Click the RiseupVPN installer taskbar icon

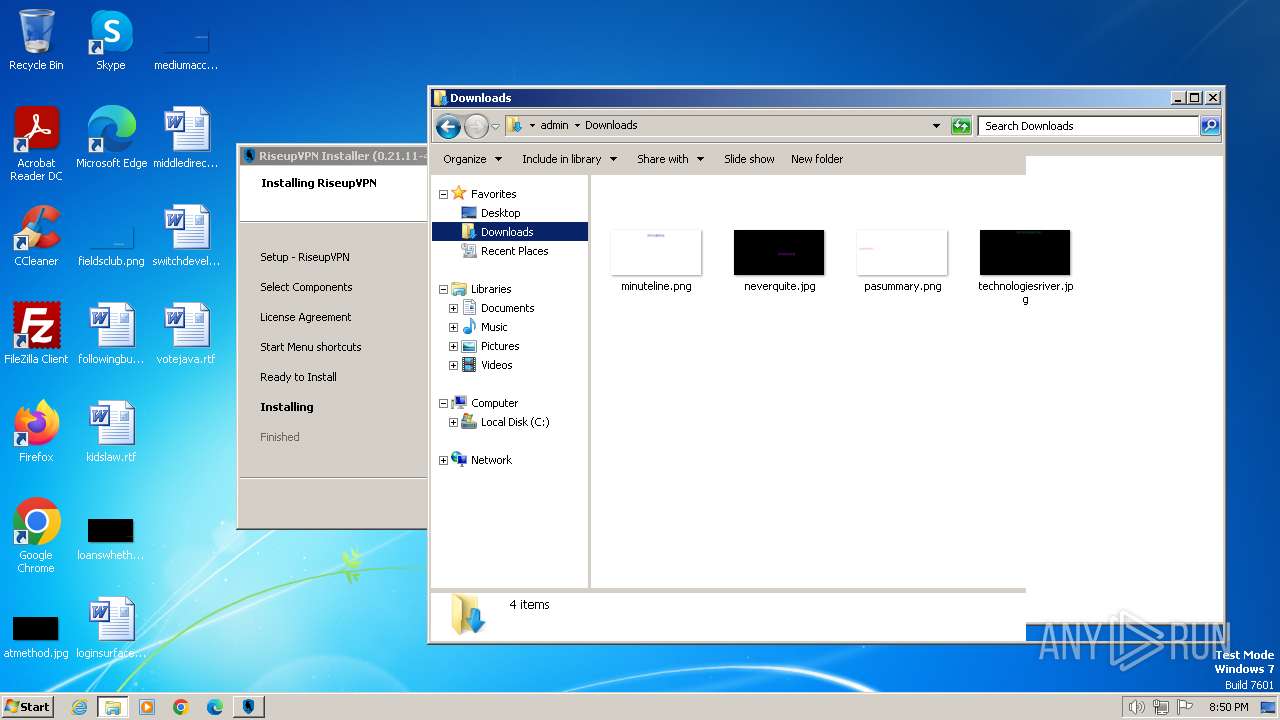tap(248, 707)
